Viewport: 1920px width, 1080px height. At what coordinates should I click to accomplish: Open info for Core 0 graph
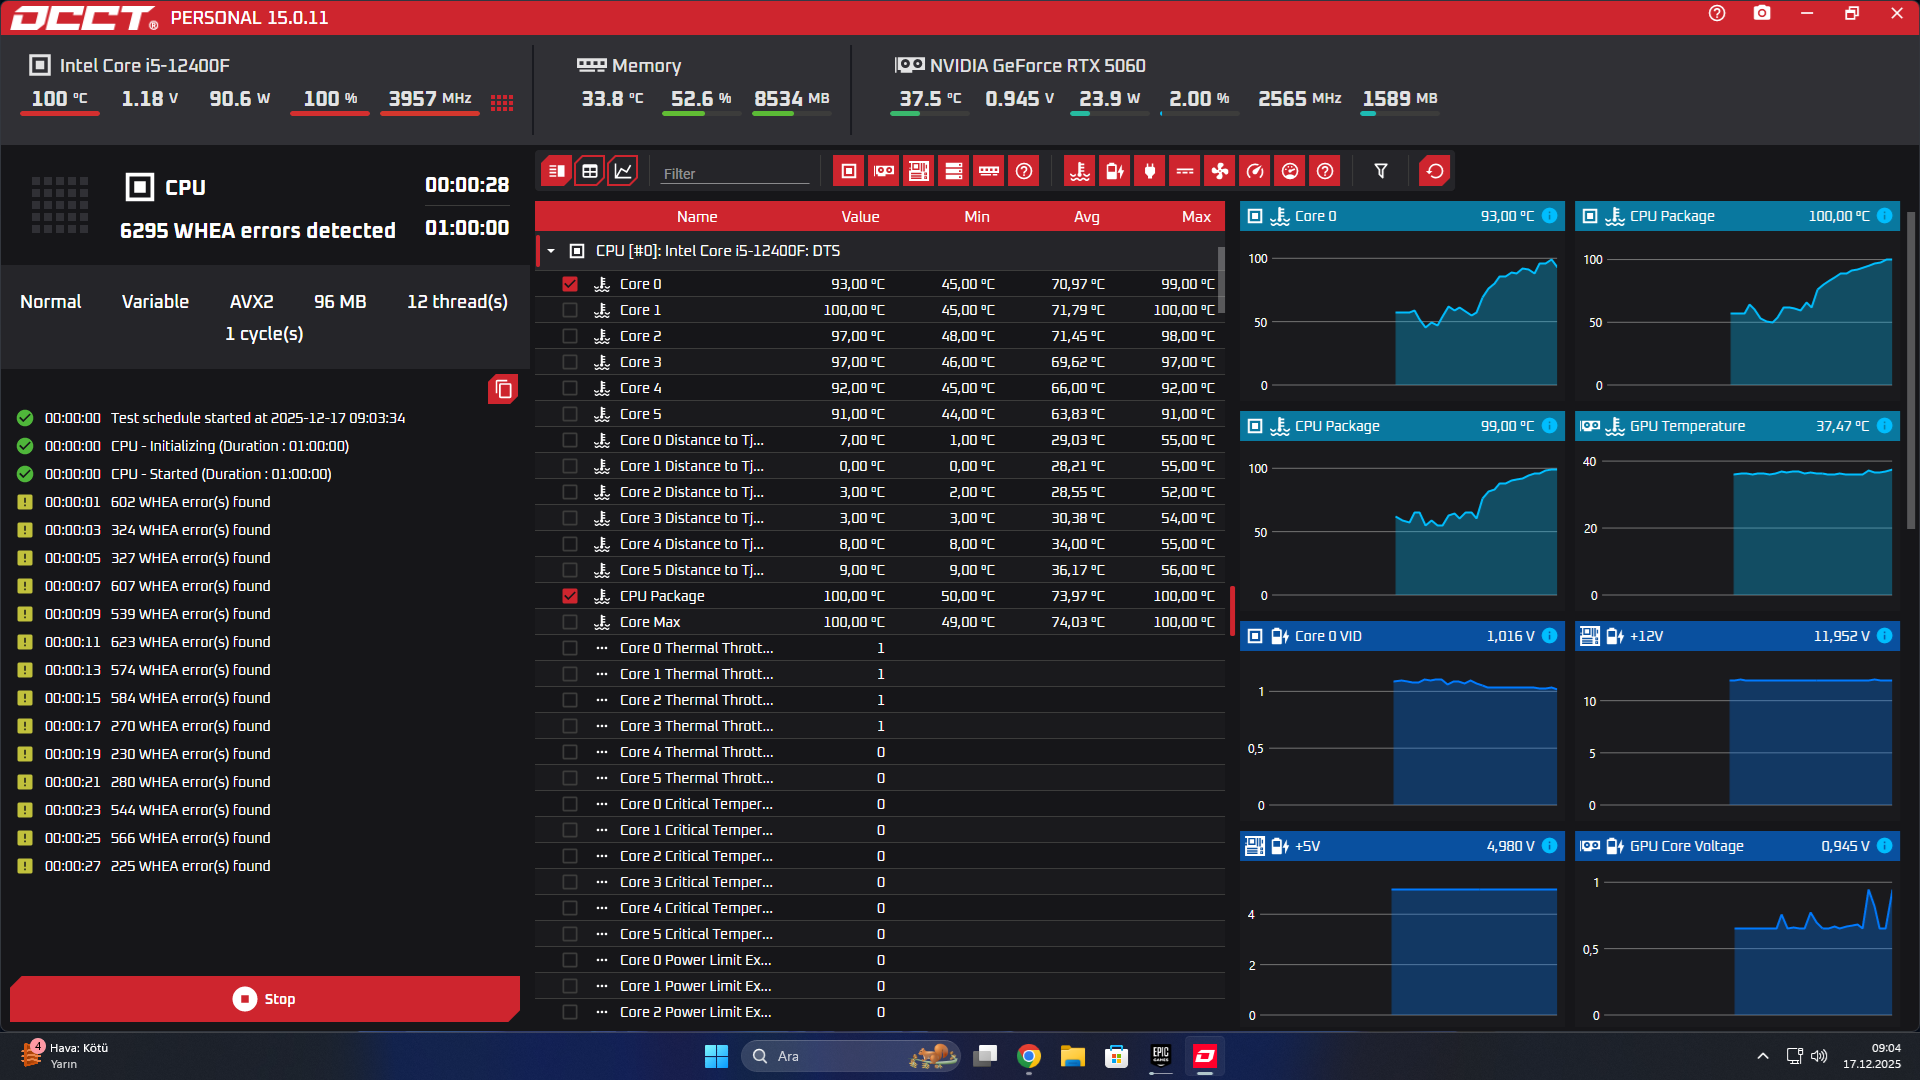[x=1549, y=216]
